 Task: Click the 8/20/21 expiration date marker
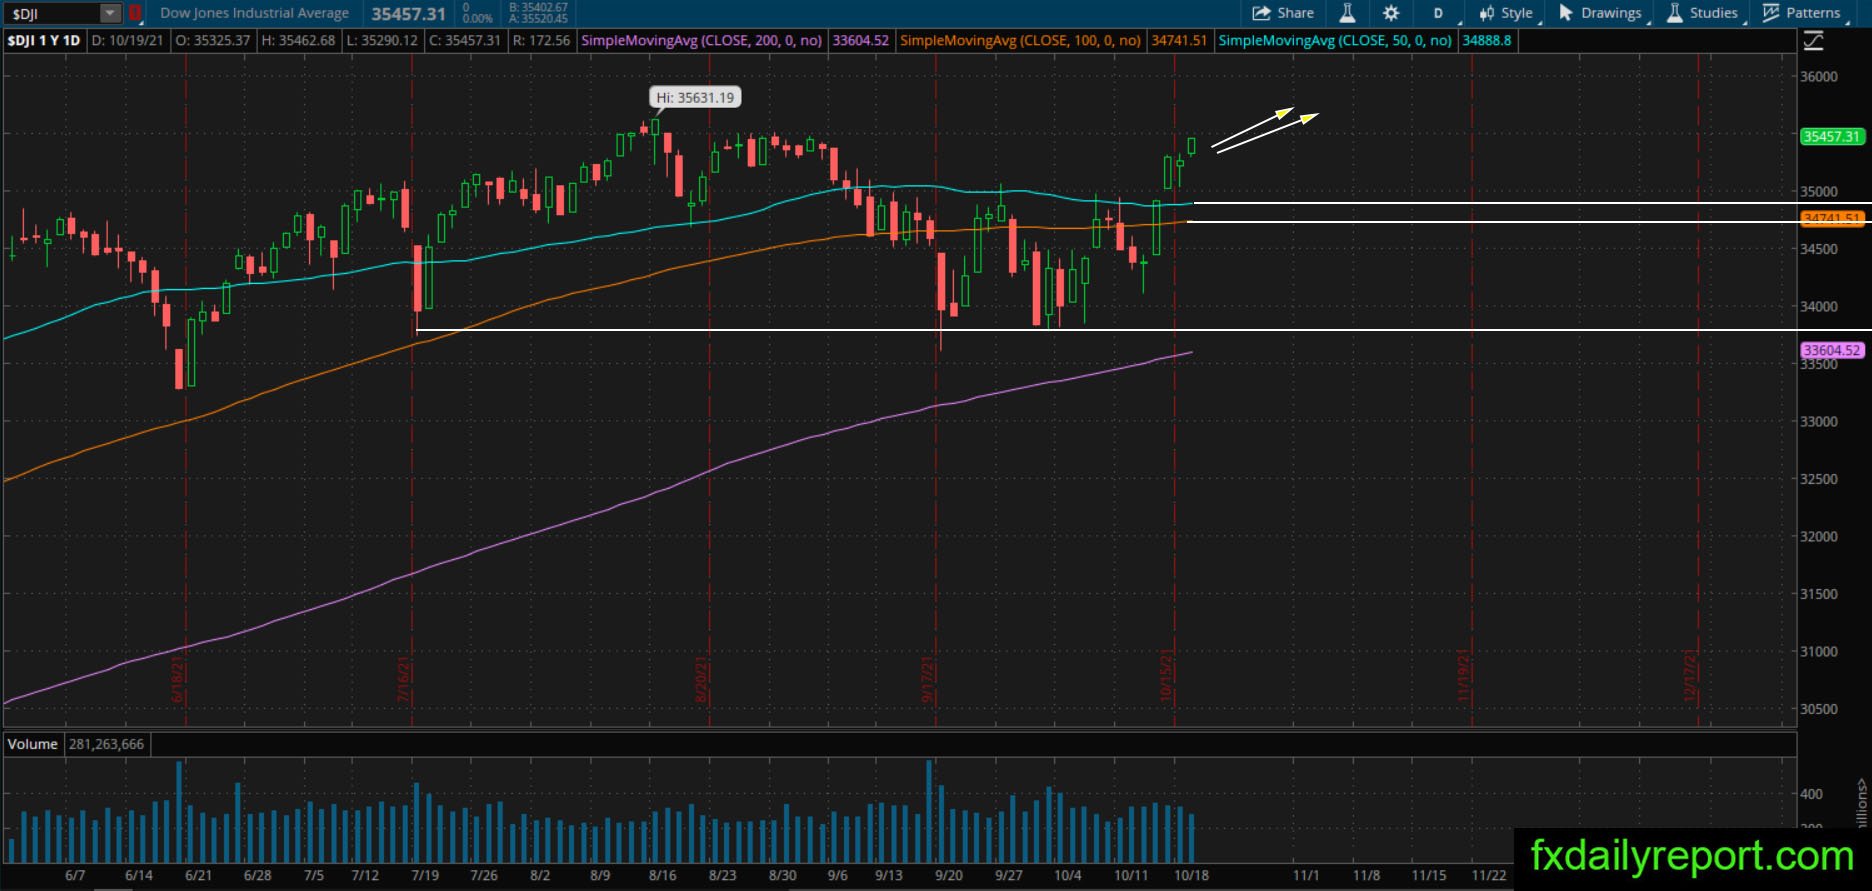tap(702, 679)
